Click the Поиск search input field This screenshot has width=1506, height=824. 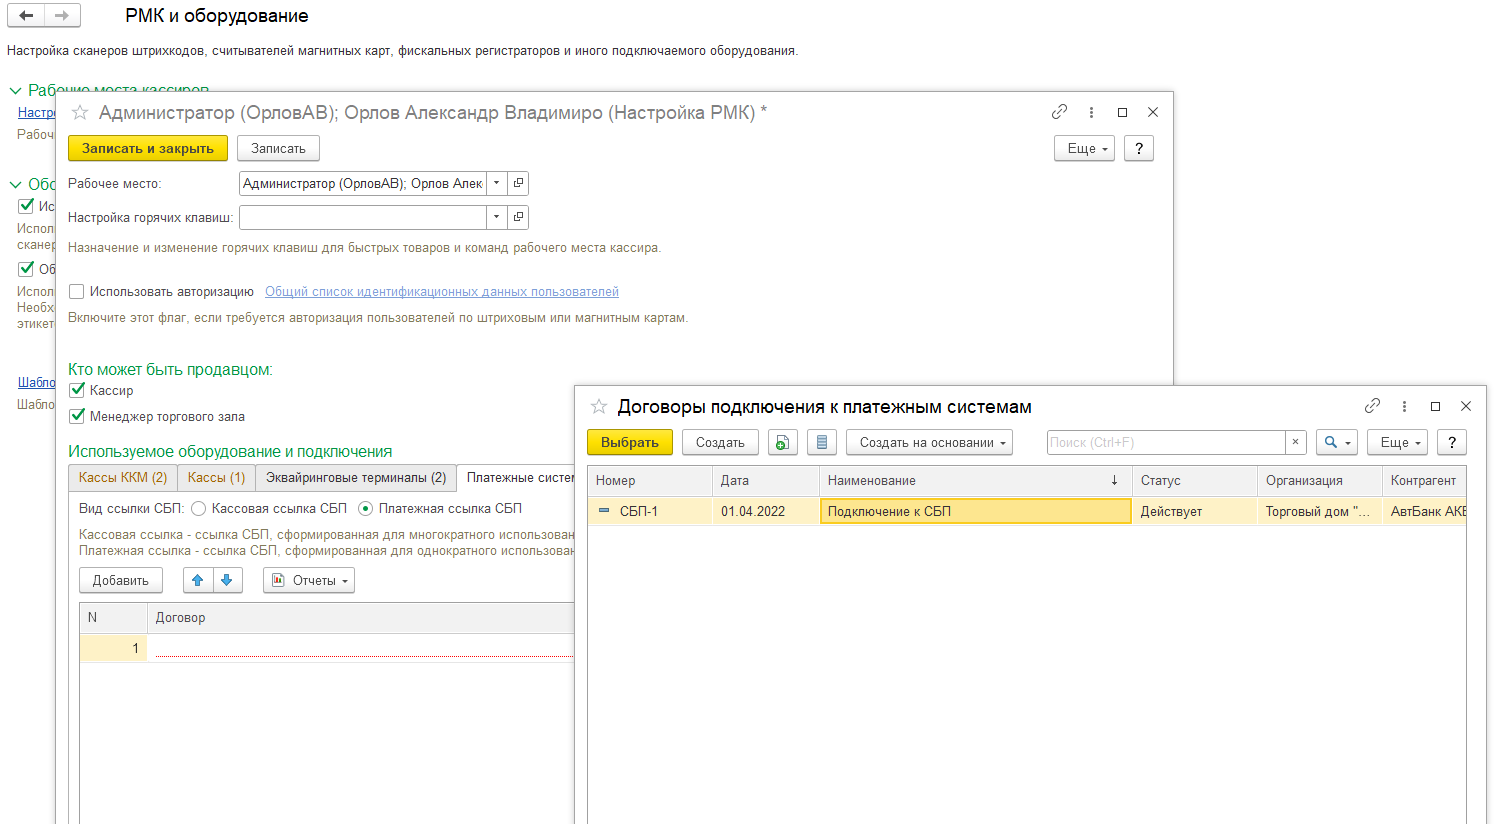(1165, 442)
